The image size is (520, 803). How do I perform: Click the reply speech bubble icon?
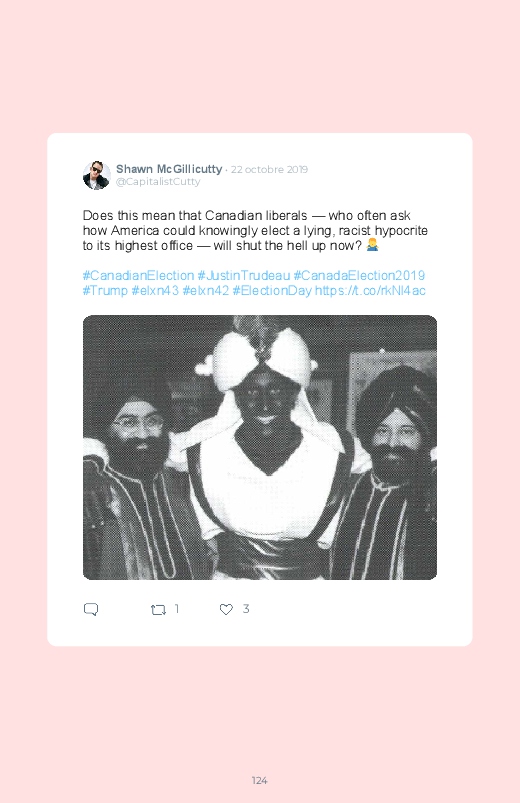[91, 609]
